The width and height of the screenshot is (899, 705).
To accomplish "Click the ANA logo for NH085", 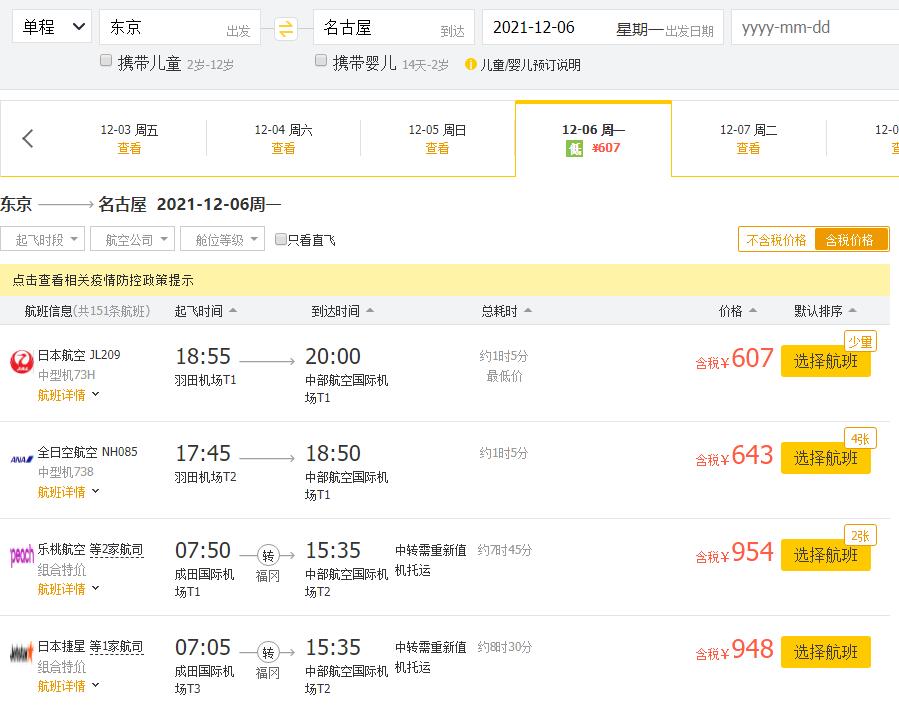I will 22,459.
